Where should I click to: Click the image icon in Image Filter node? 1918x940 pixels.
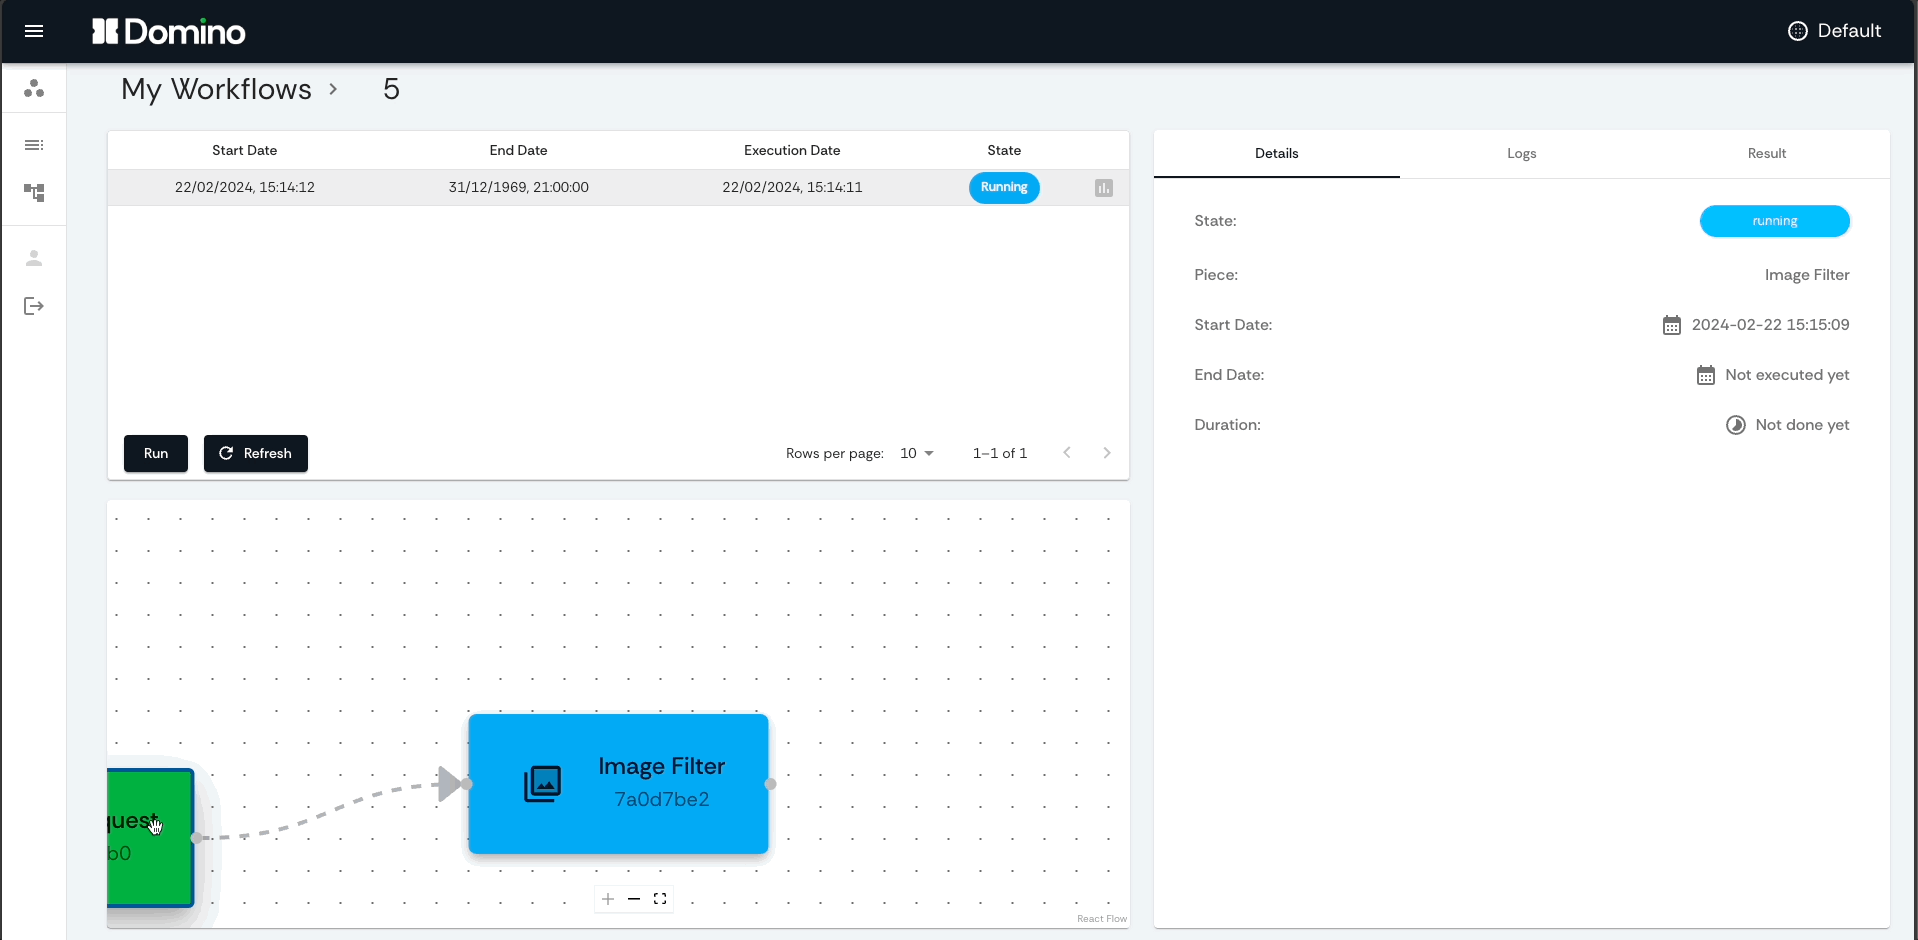(543, 784)
